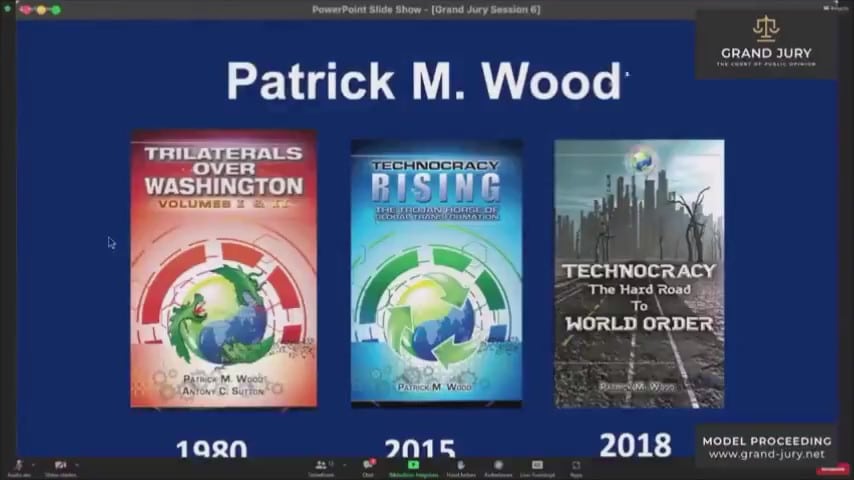Open the participants panel
The image size is (854, 480).
tap(321, 466)
